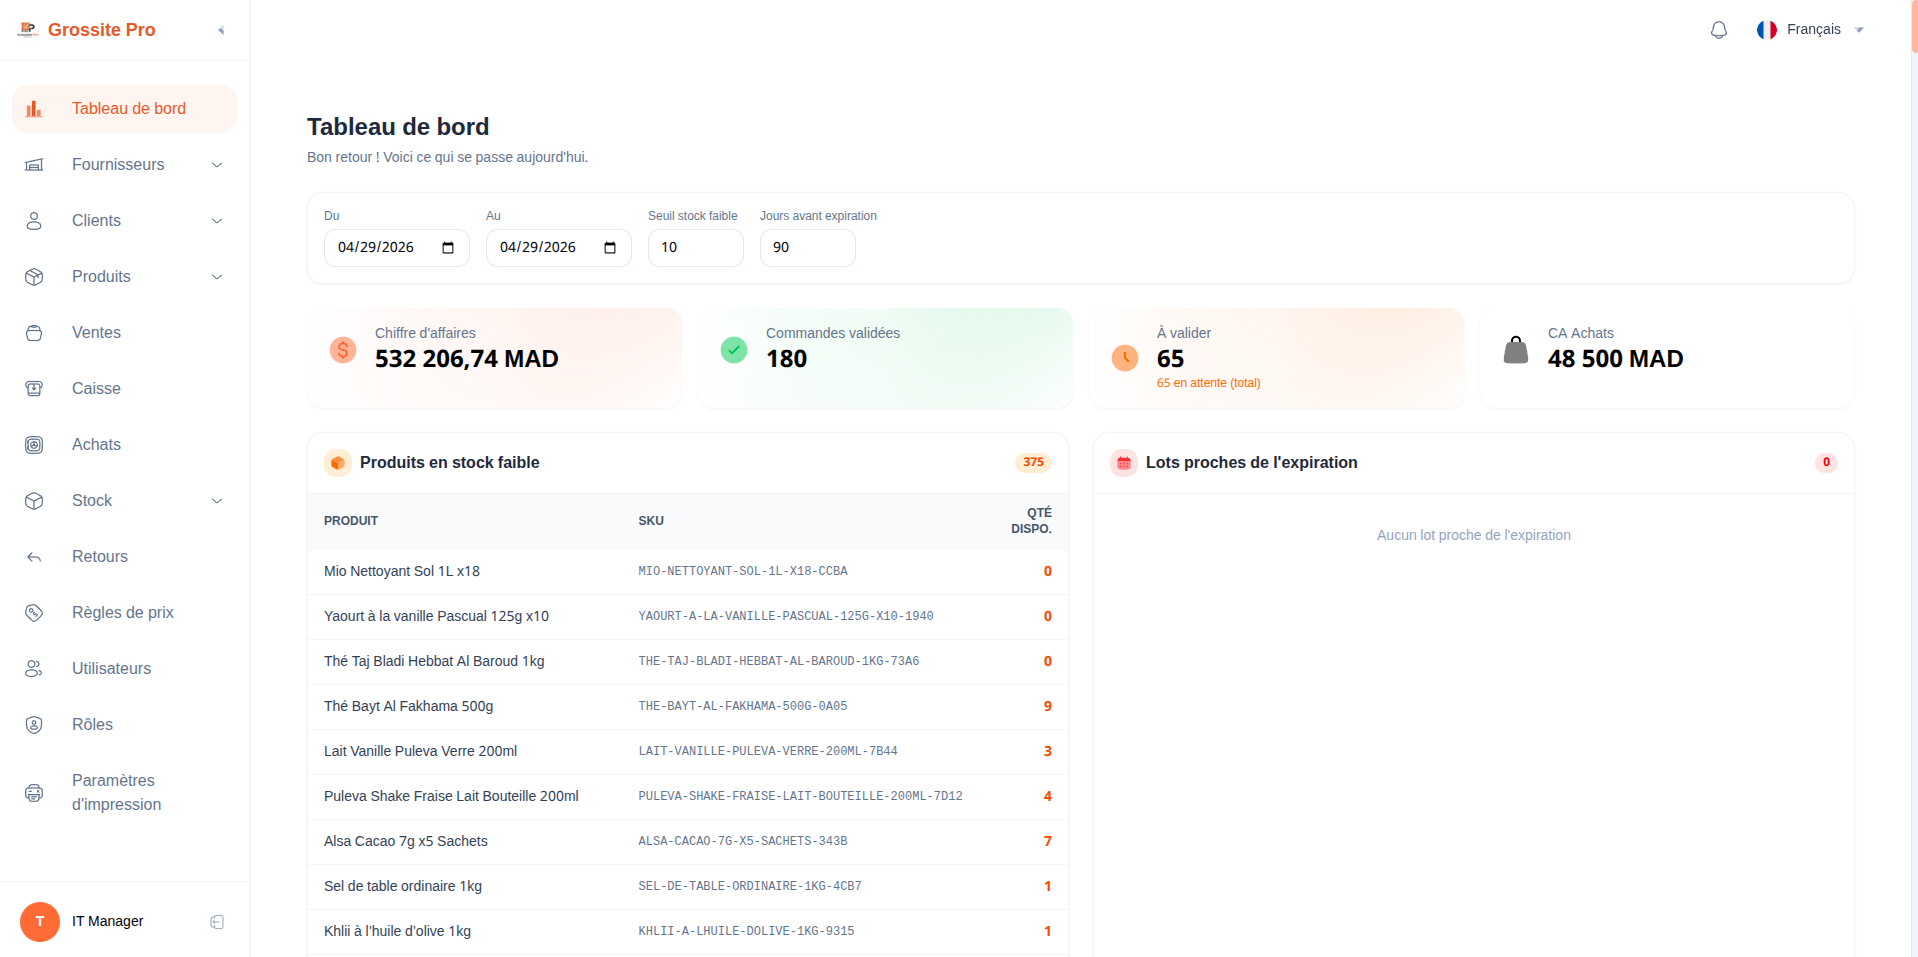
Task: Click the green check icon on Commandes validées
Action: pyautogui.click(x=734, y=350)
